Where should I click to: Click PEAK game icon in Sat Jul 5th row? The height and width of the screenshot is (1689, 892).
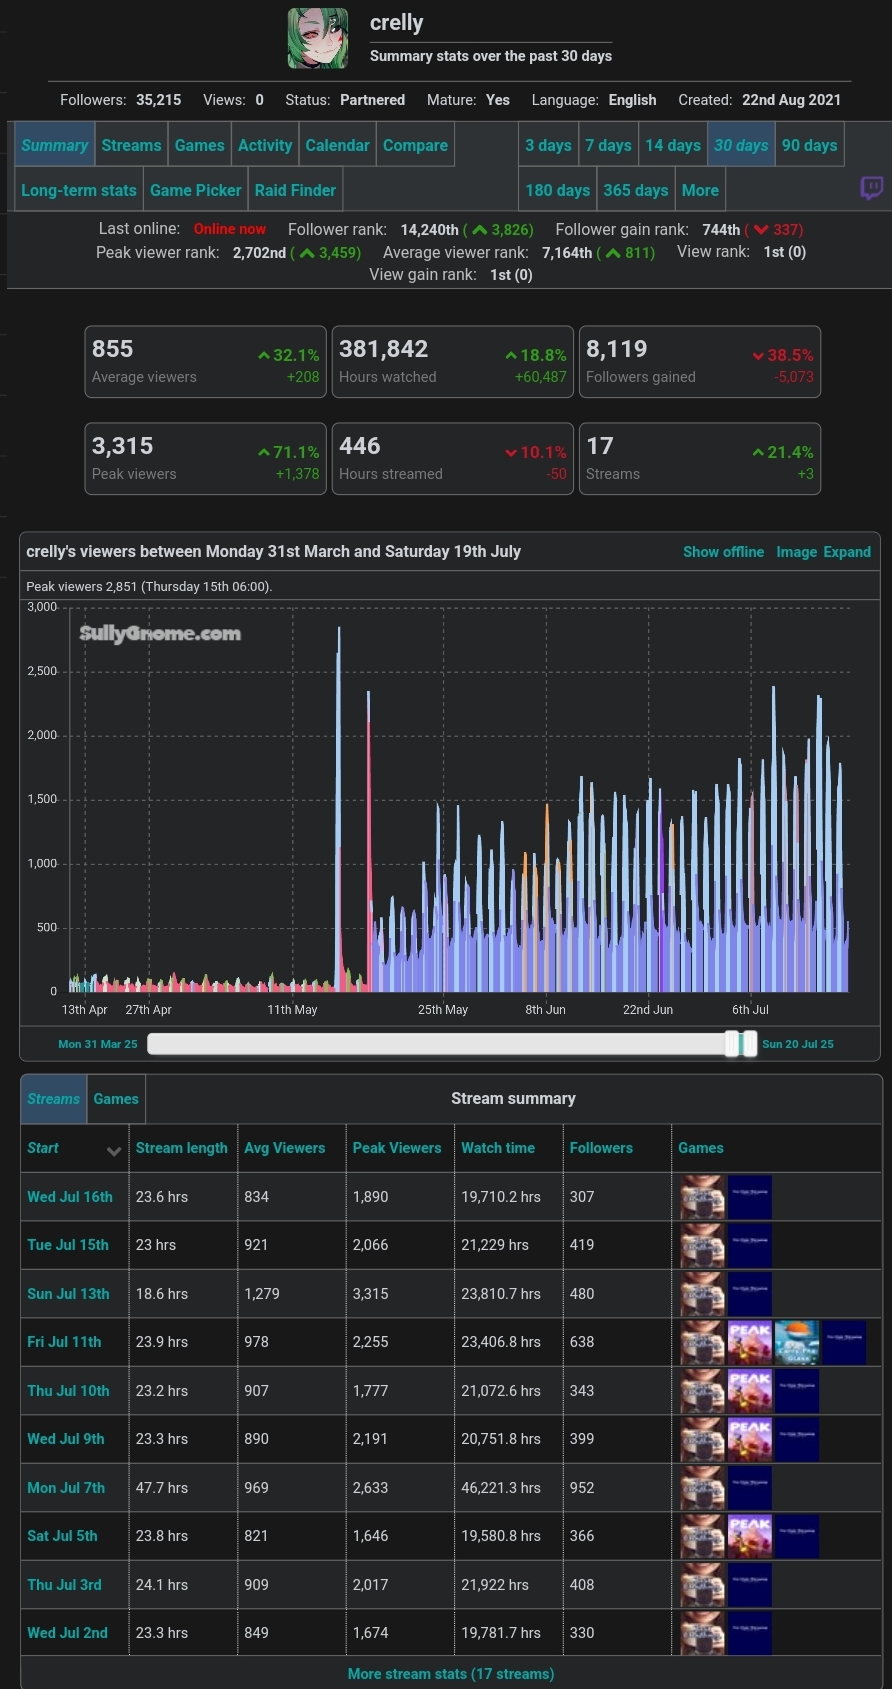pos(750,1536)
